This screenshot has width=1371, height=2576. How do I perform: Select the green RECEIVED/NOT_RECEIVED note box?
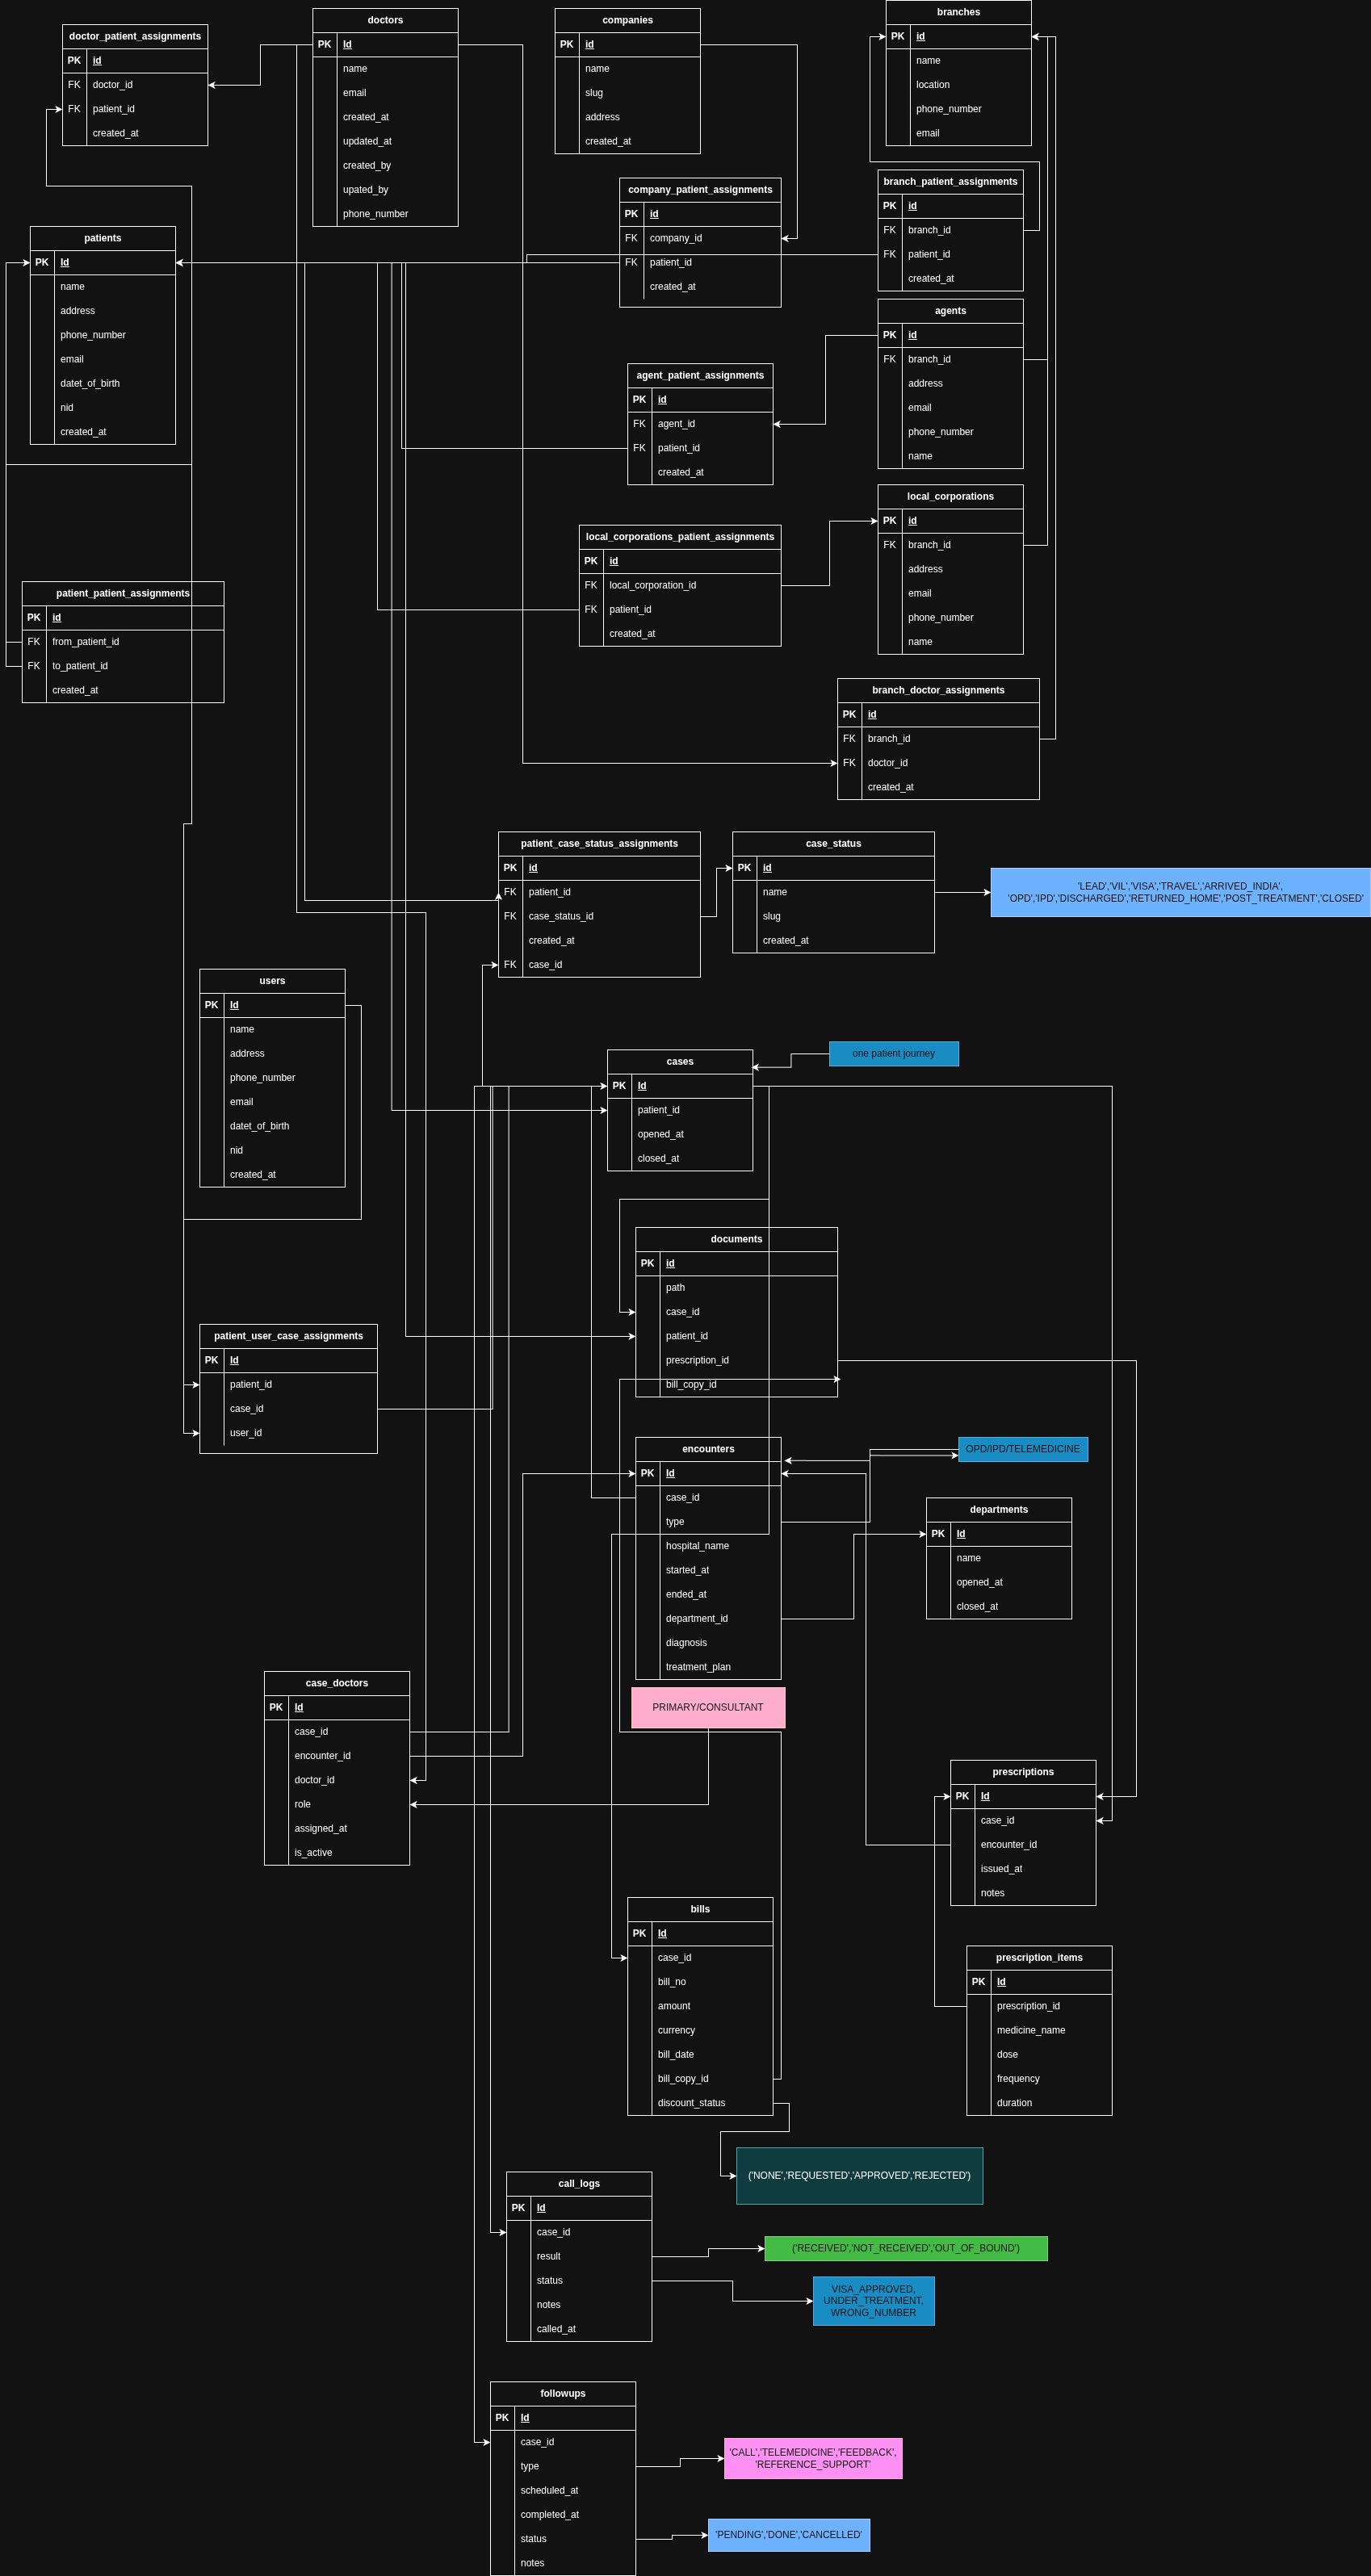point(905,2248)
